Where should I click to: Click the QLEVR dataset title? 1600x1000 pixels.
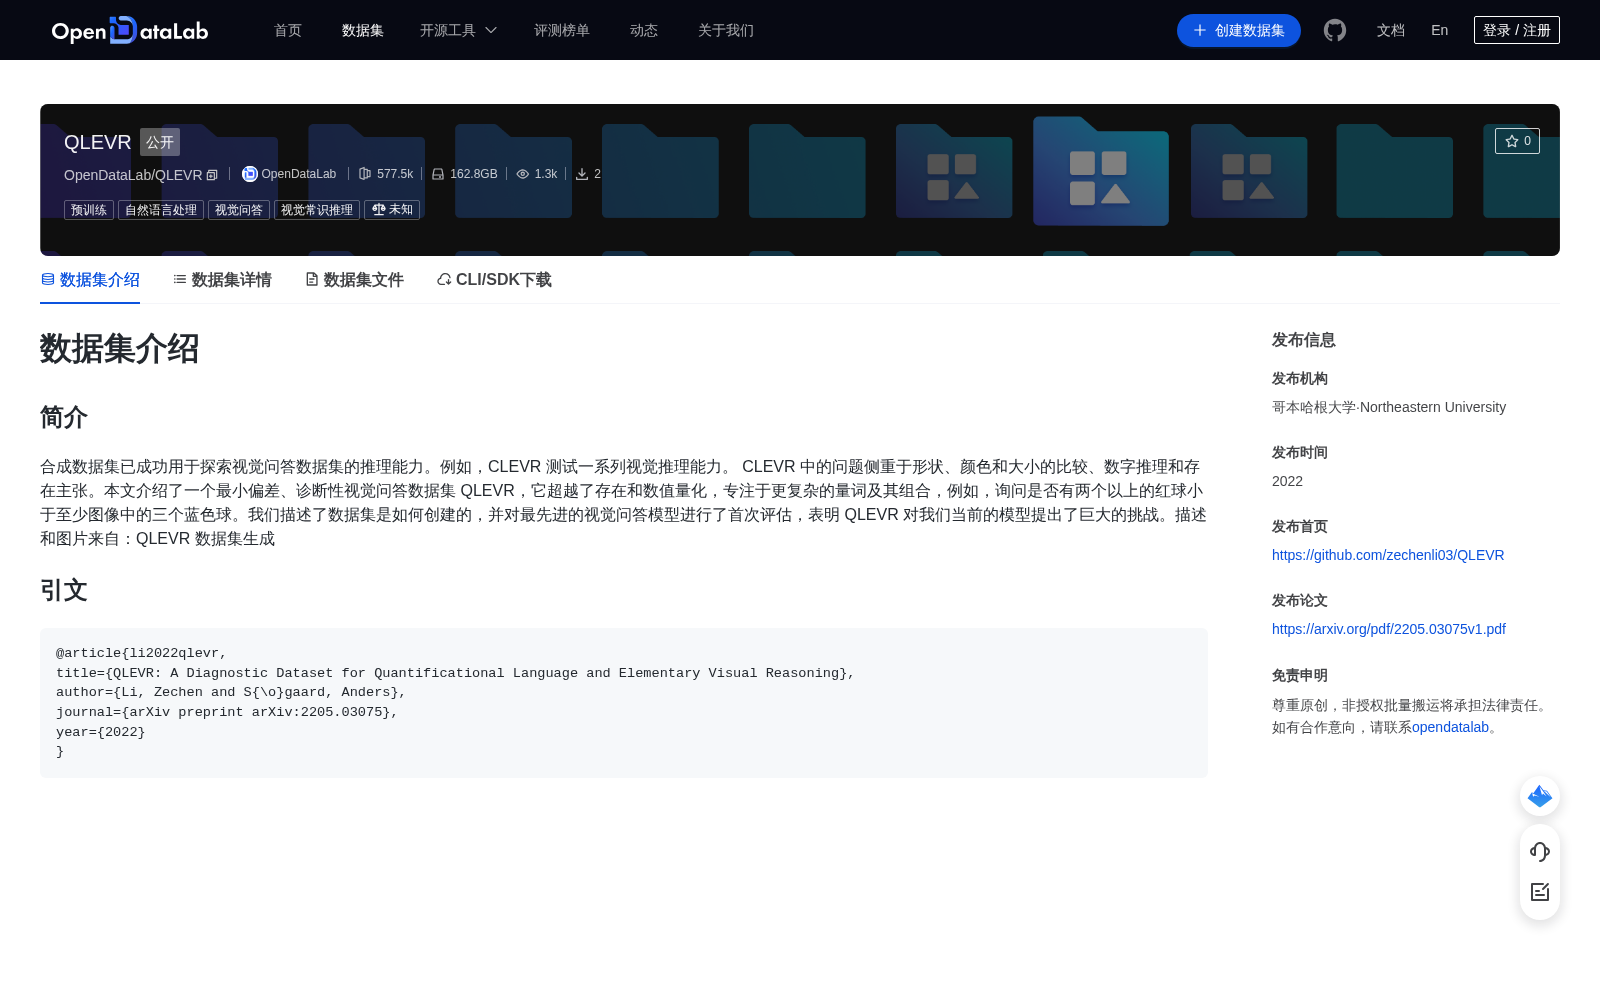(x=98, y=142)
